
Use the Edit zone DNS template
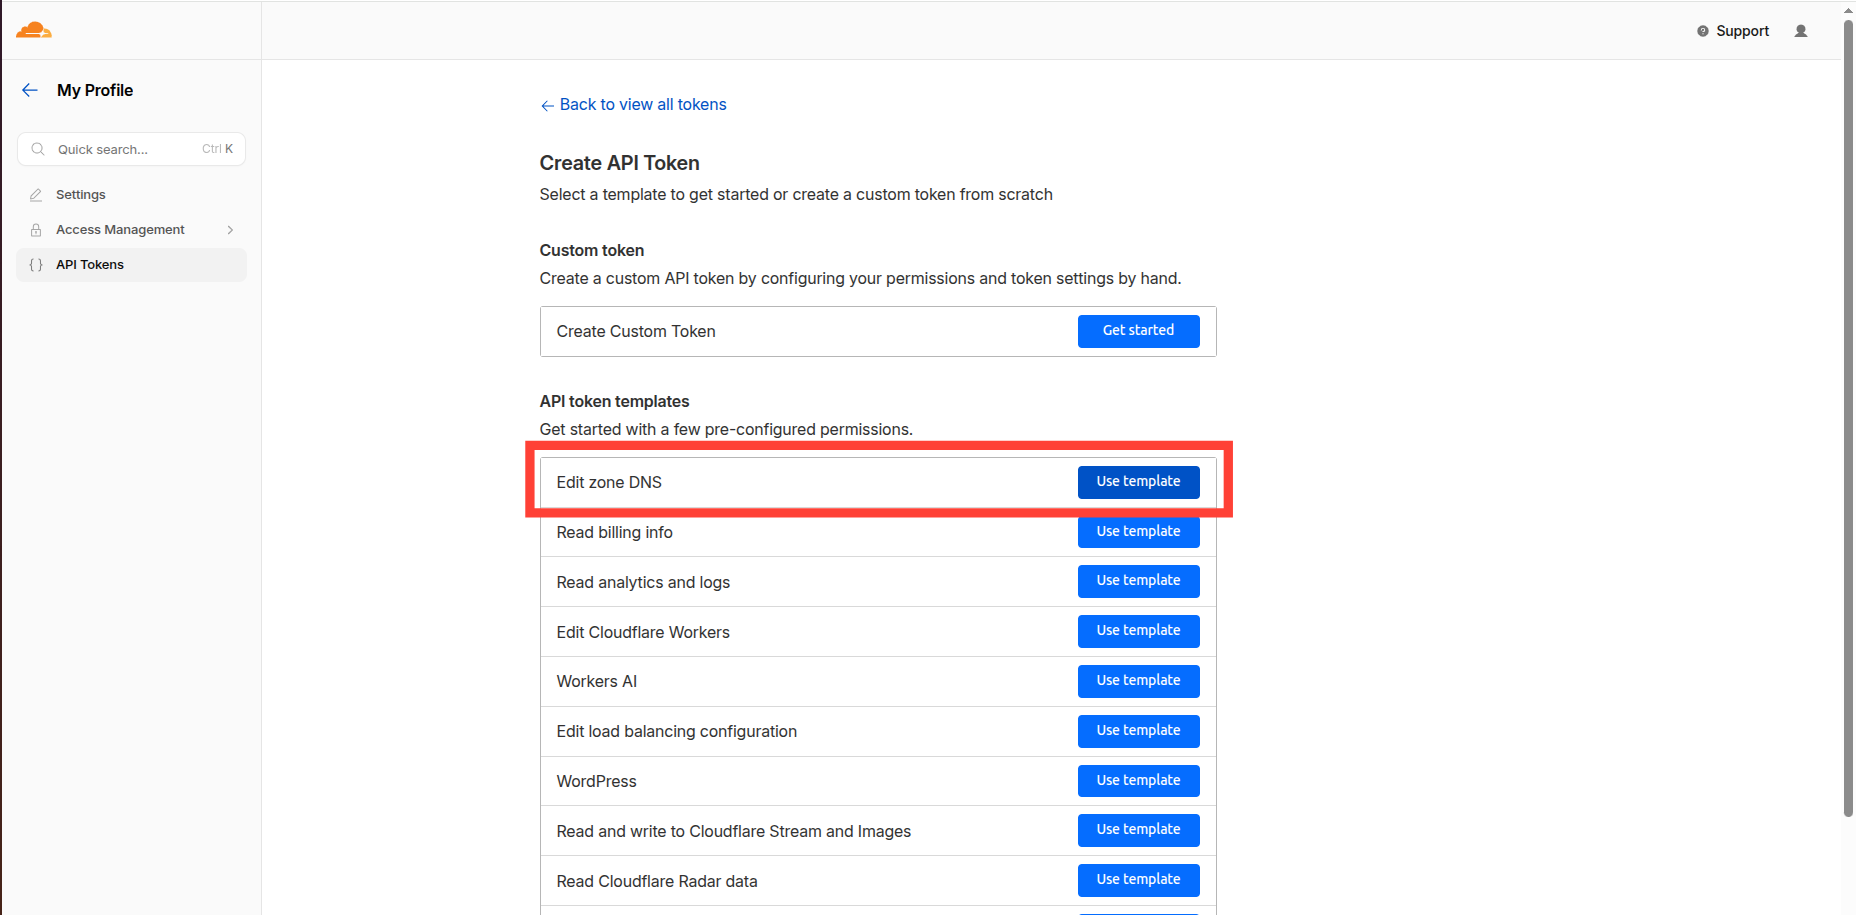pos(1138,482)
